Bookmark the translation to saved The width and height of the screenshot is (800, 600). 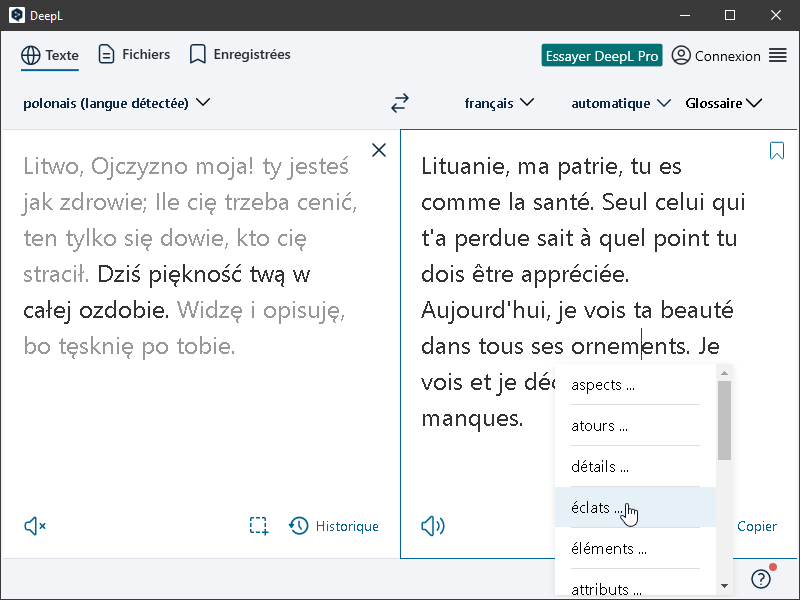click(x=777, y=151)
